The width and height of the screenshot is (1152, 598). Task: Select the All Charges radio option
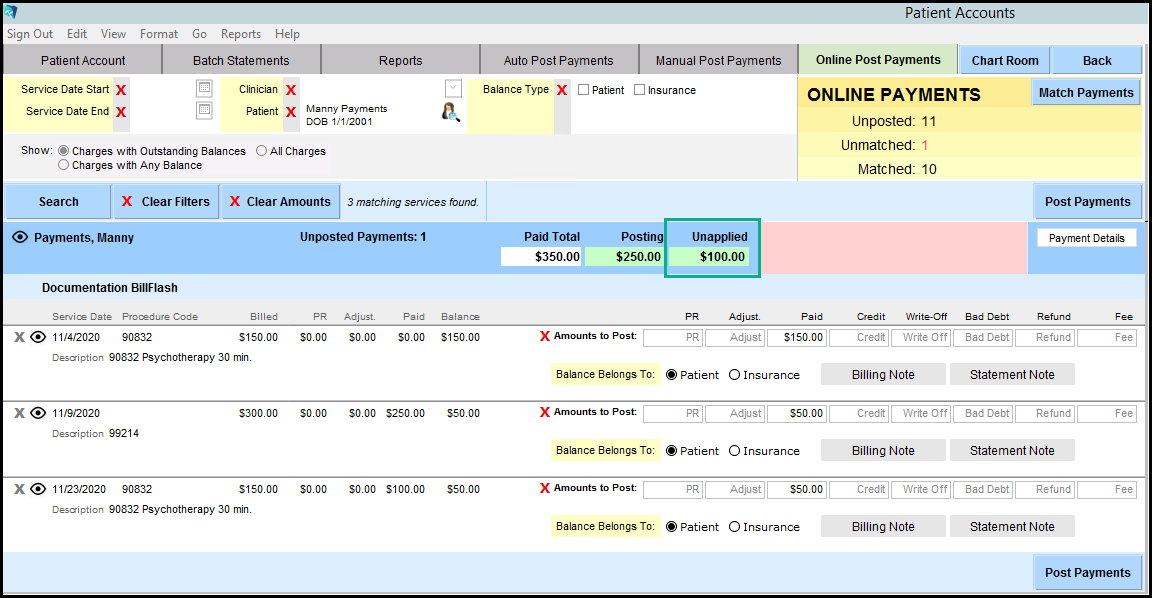(x=262, y=151)
